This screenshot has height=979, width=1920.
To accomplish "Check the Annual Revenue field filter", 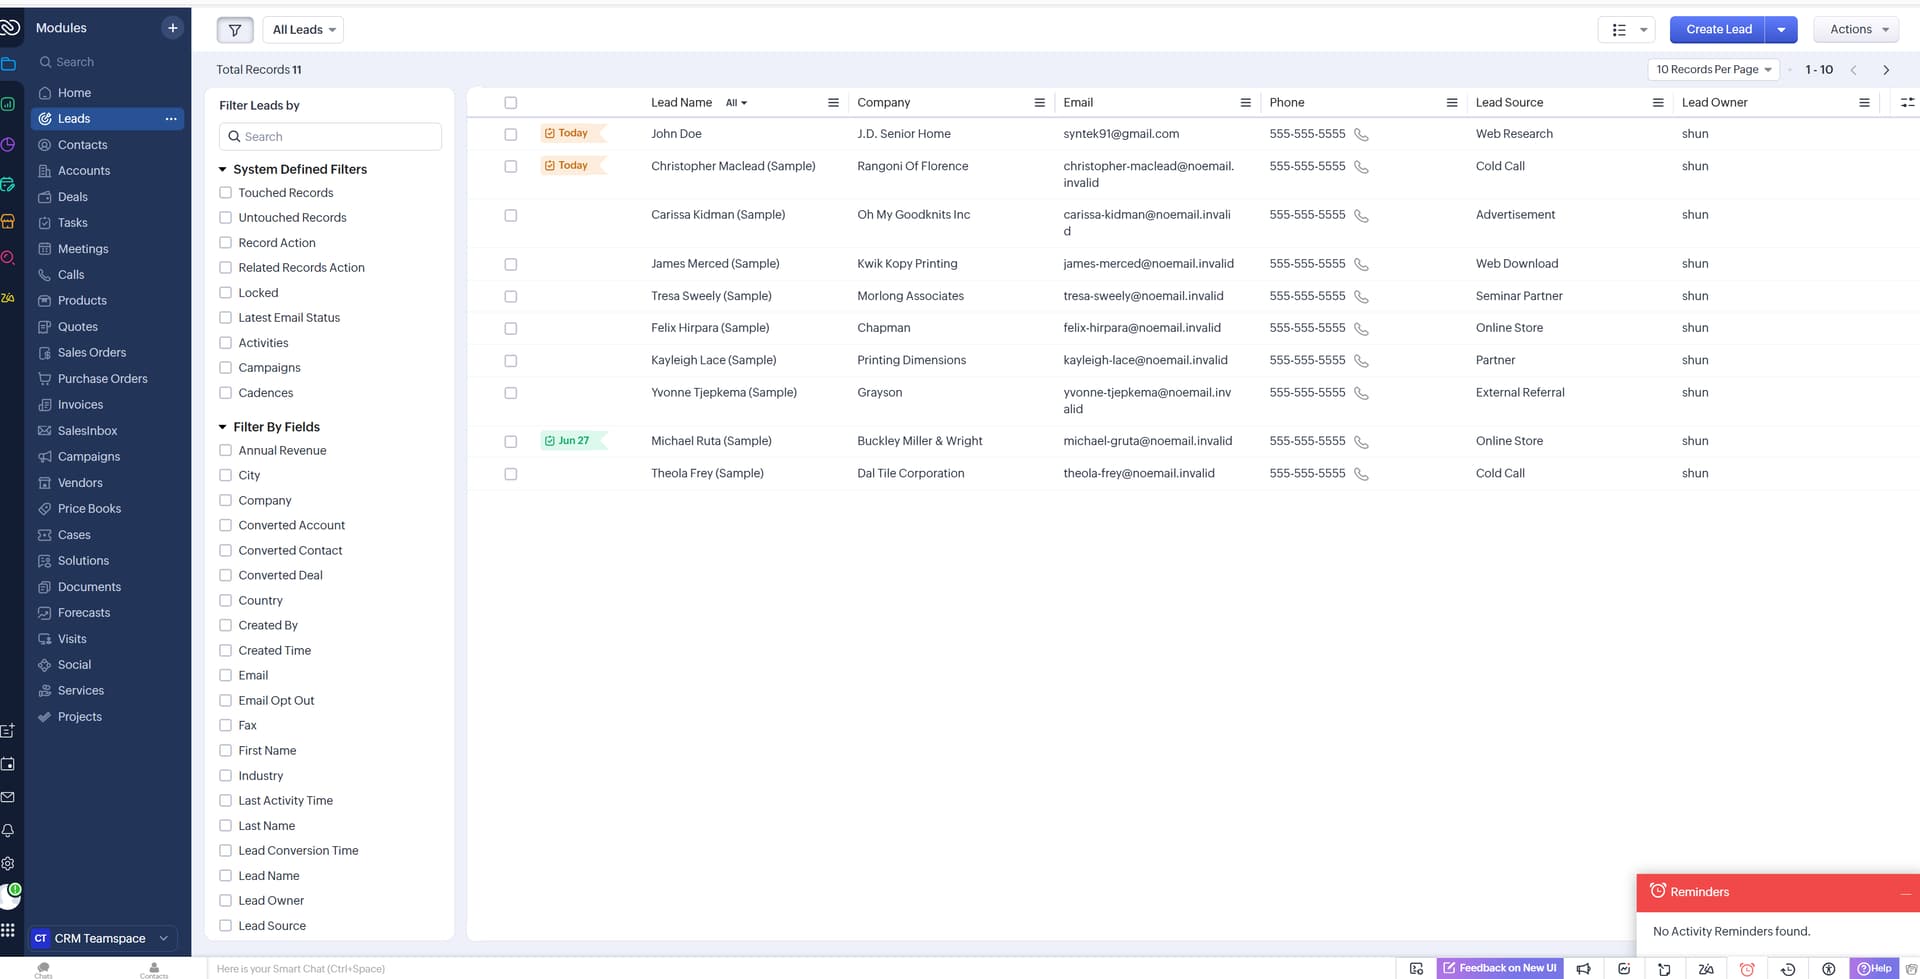I will pyautogui.click(x=225, y=450).
